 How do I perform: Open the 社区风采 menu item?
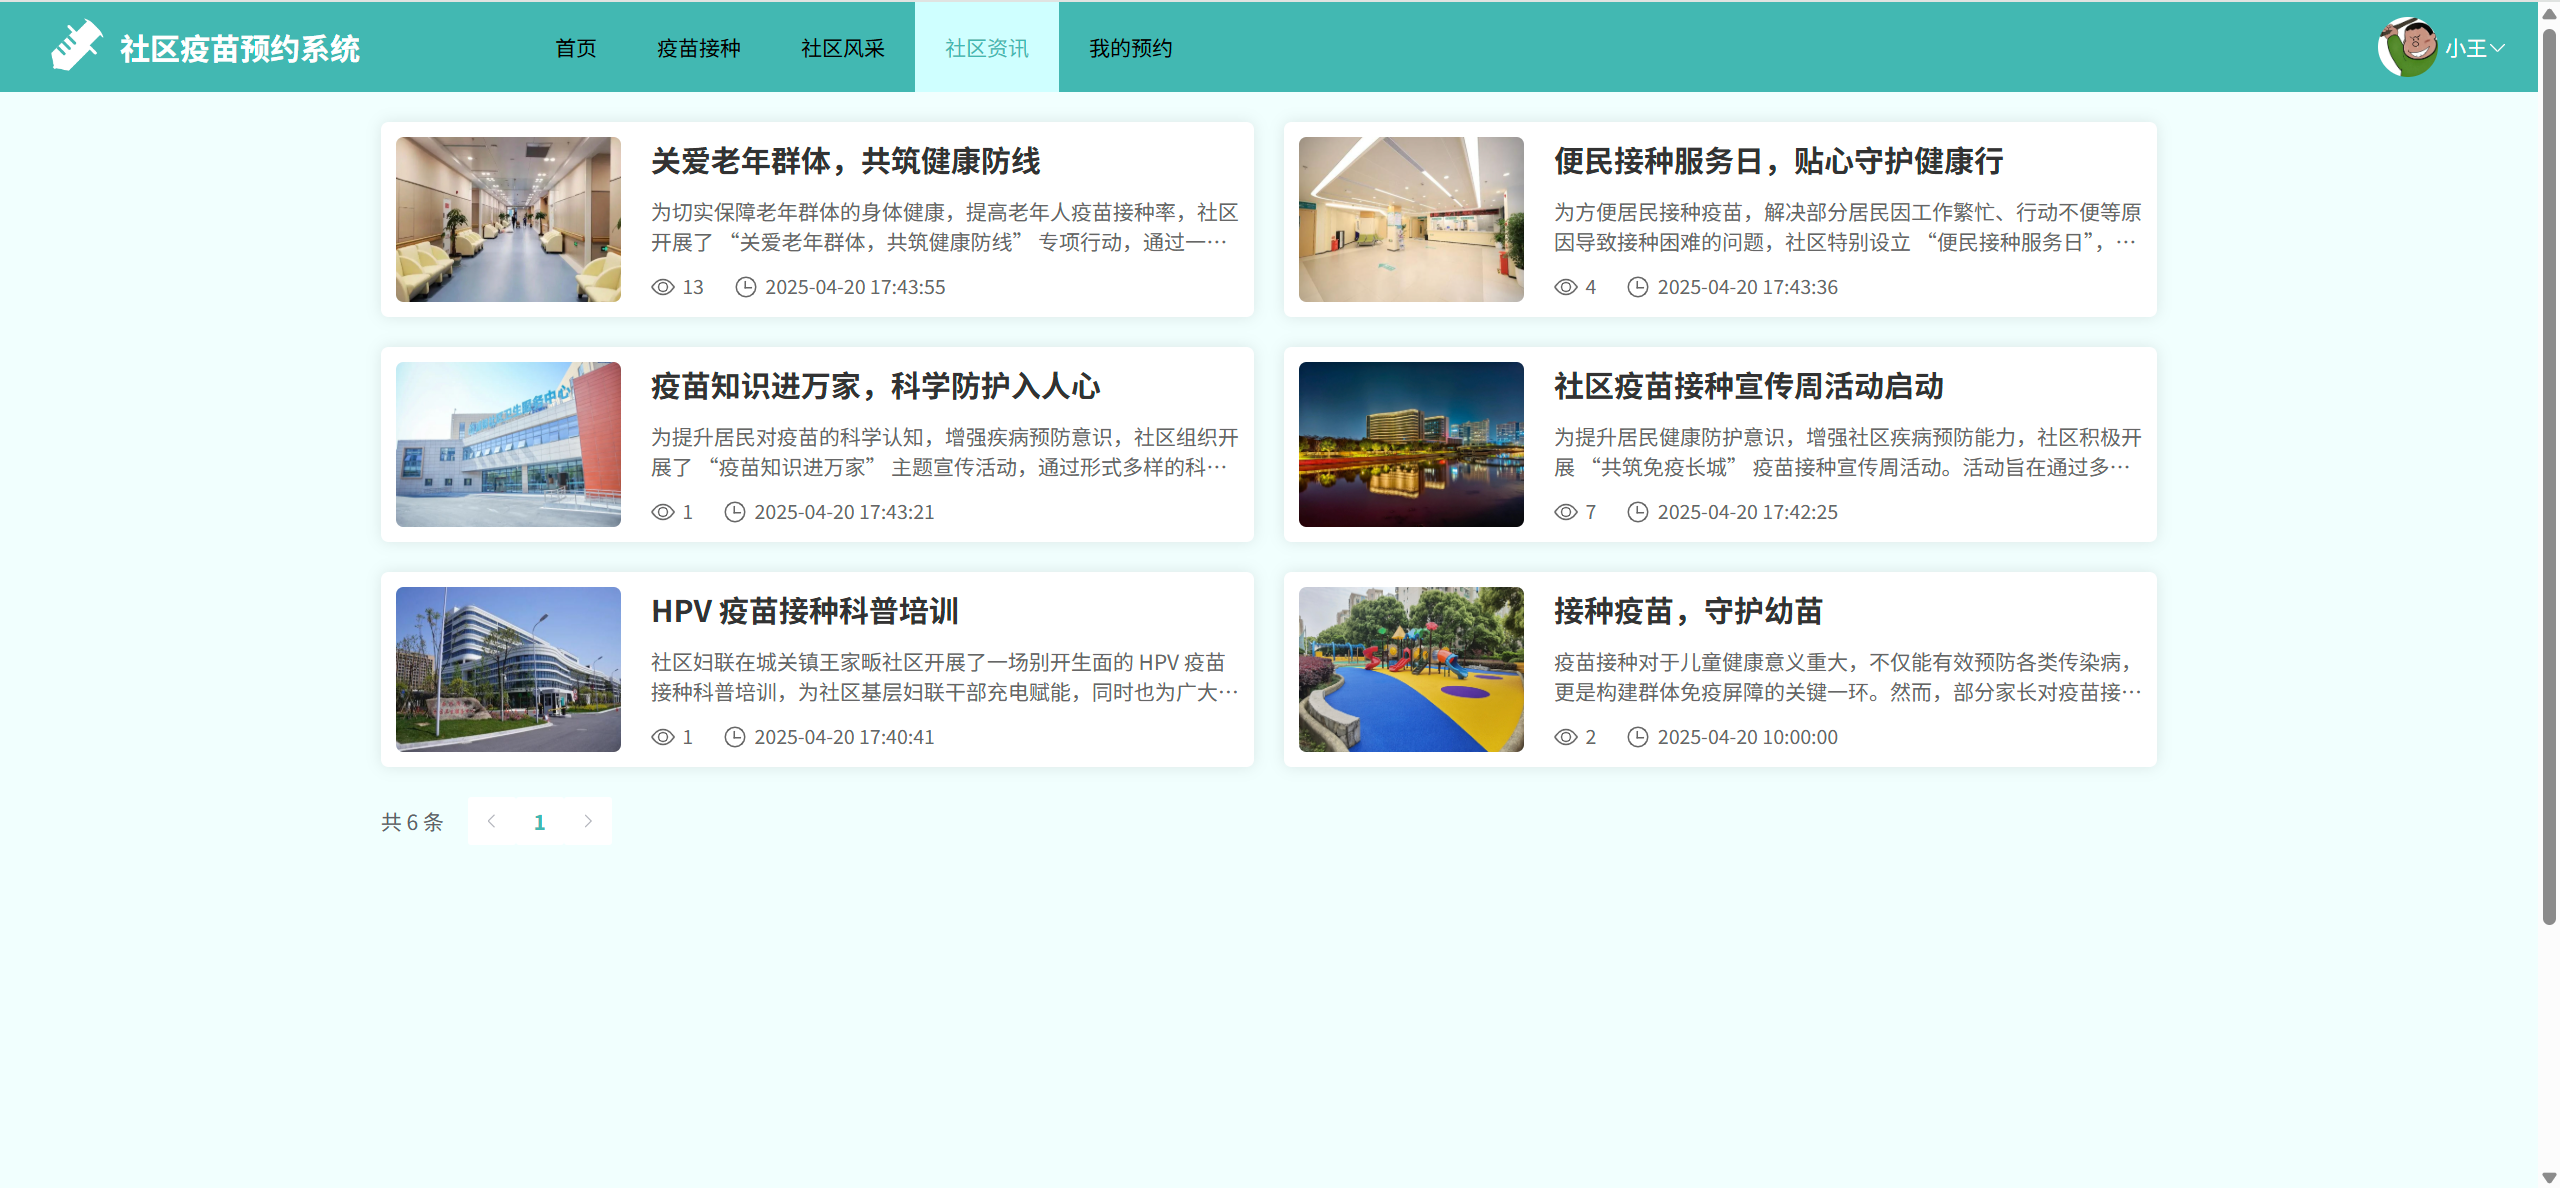pyautogui.click(x=842, y=48)
